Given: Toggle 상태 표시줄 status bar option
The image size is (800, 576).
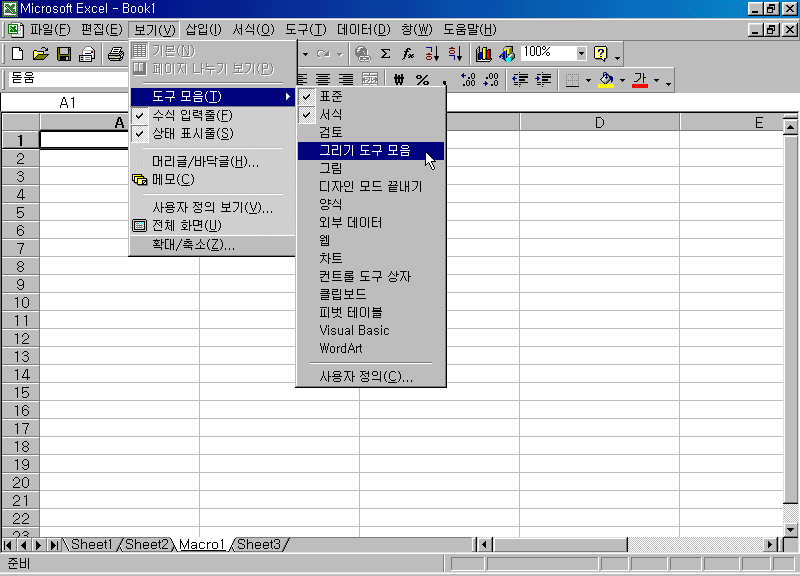Looking at the screenshot, I should coord(212,134).
